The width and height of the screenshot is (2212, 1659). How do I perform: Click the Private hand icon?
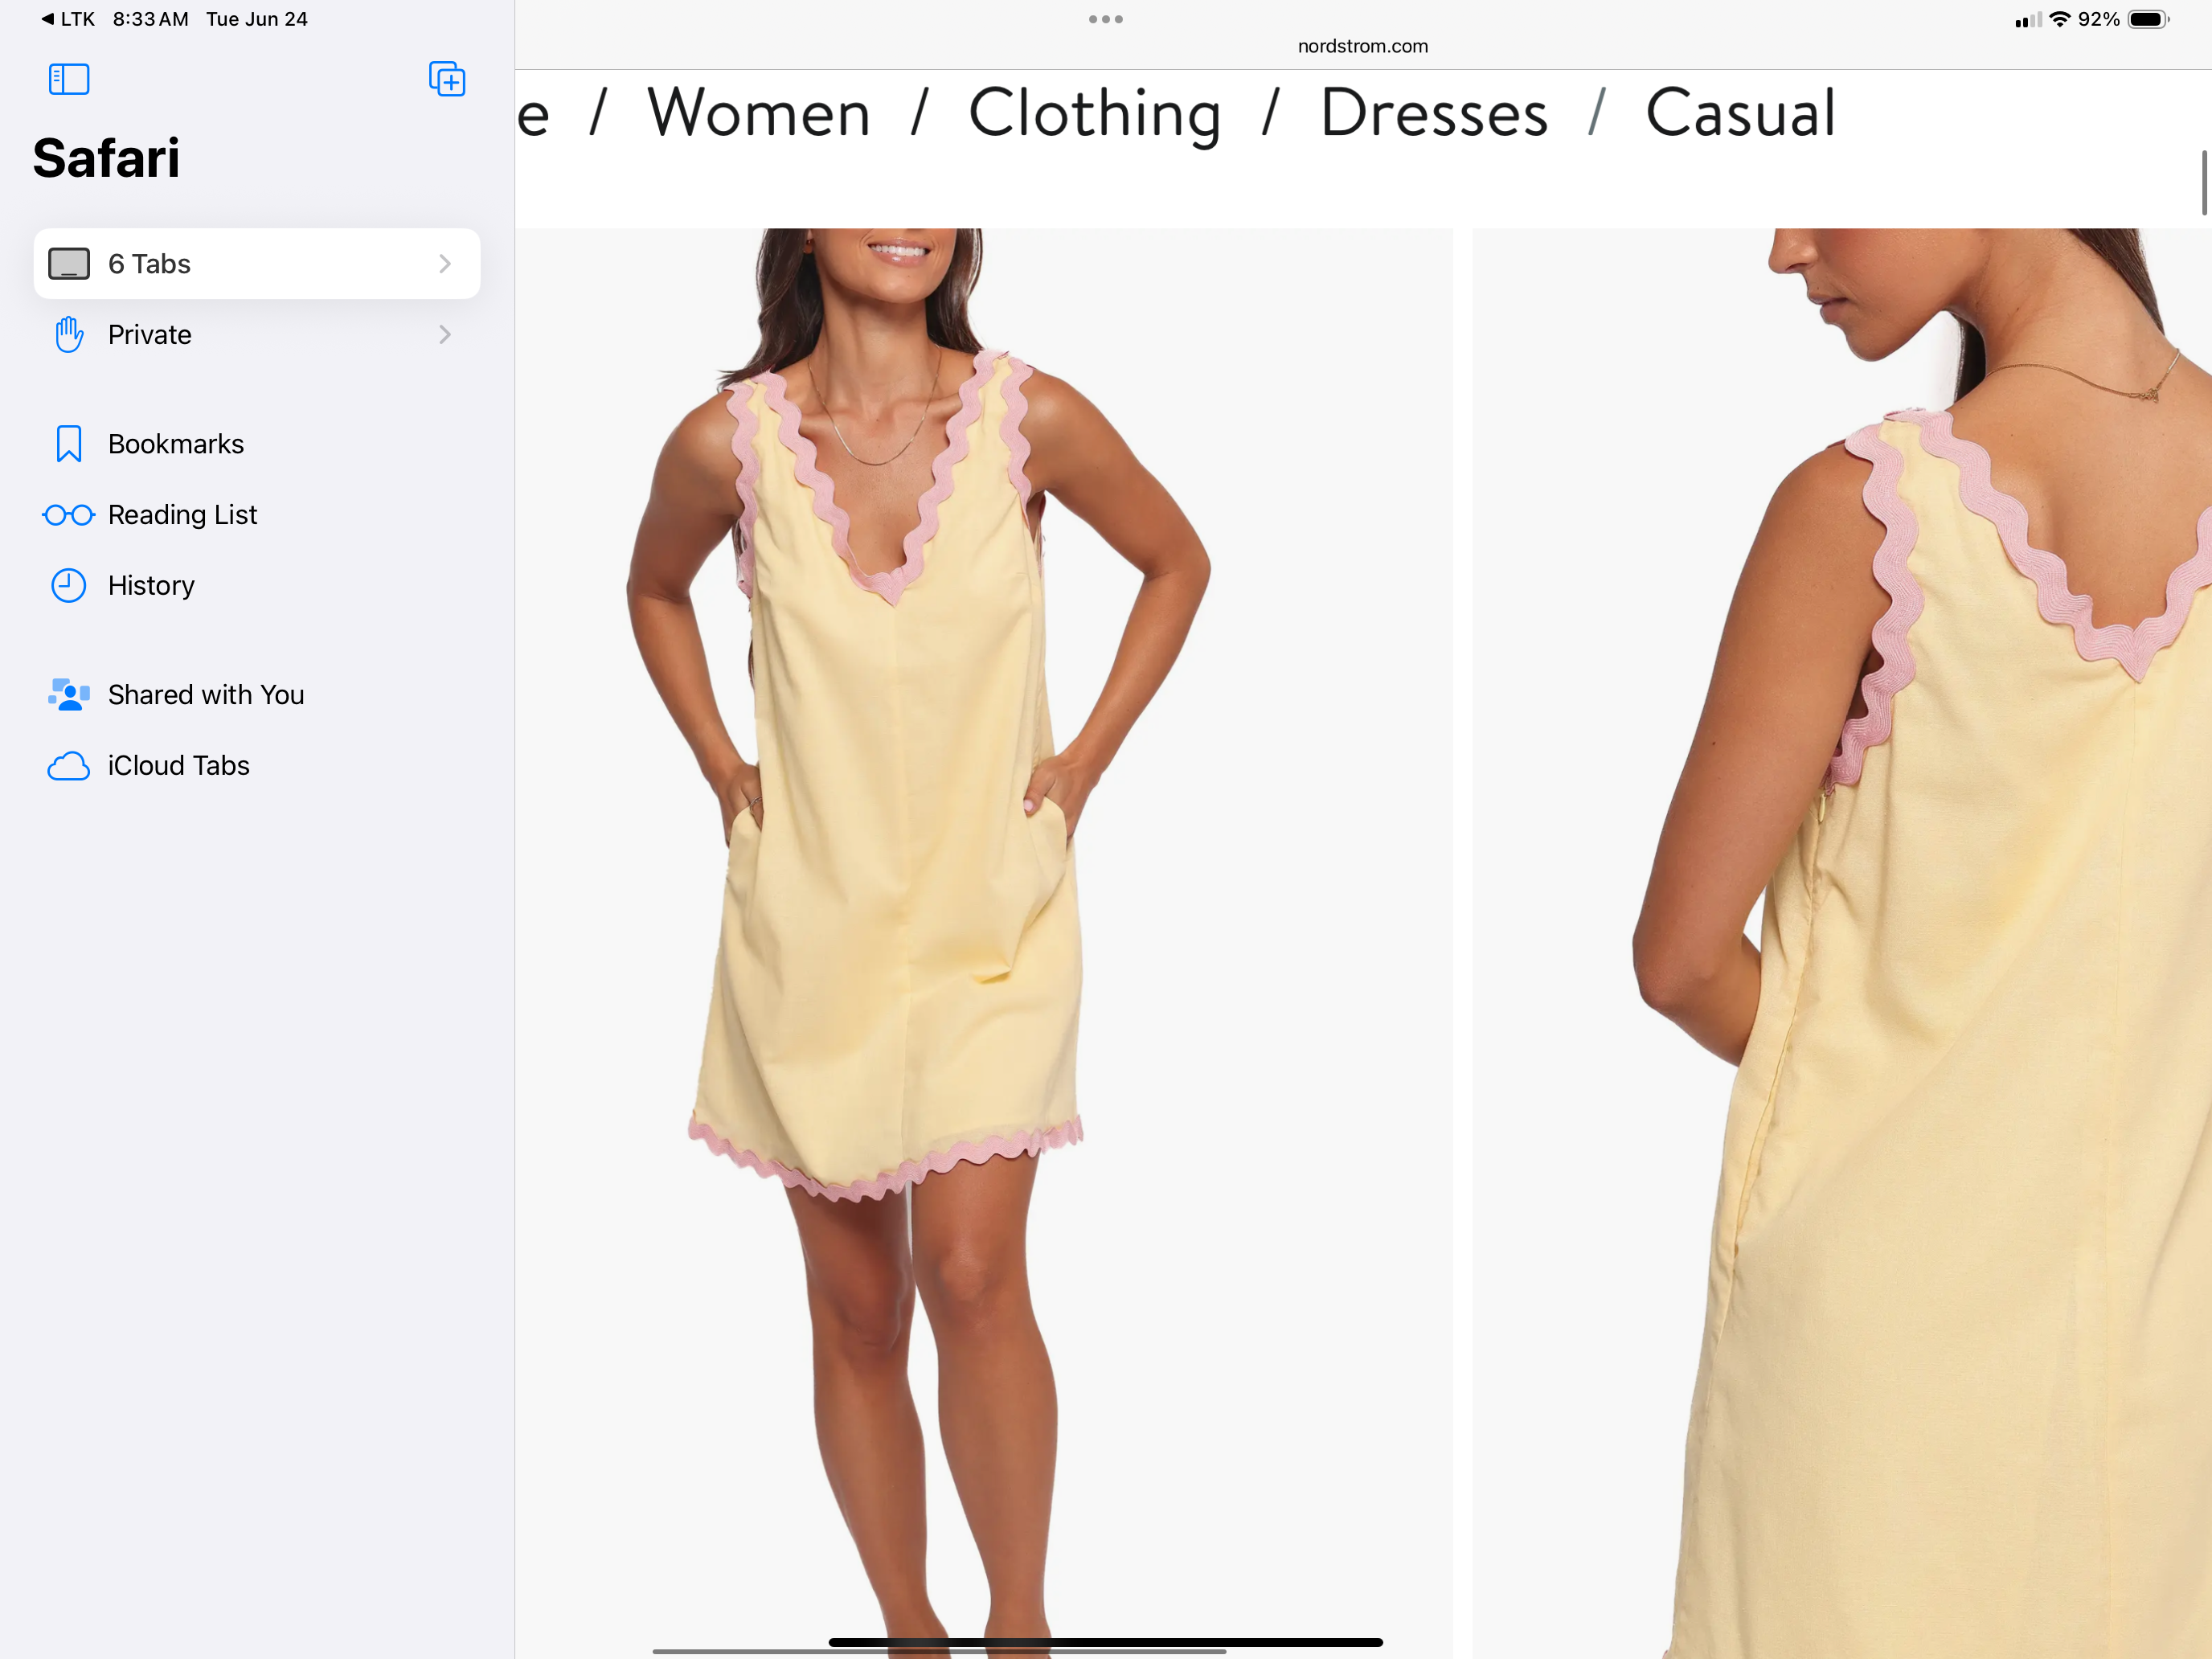point(69,335)
